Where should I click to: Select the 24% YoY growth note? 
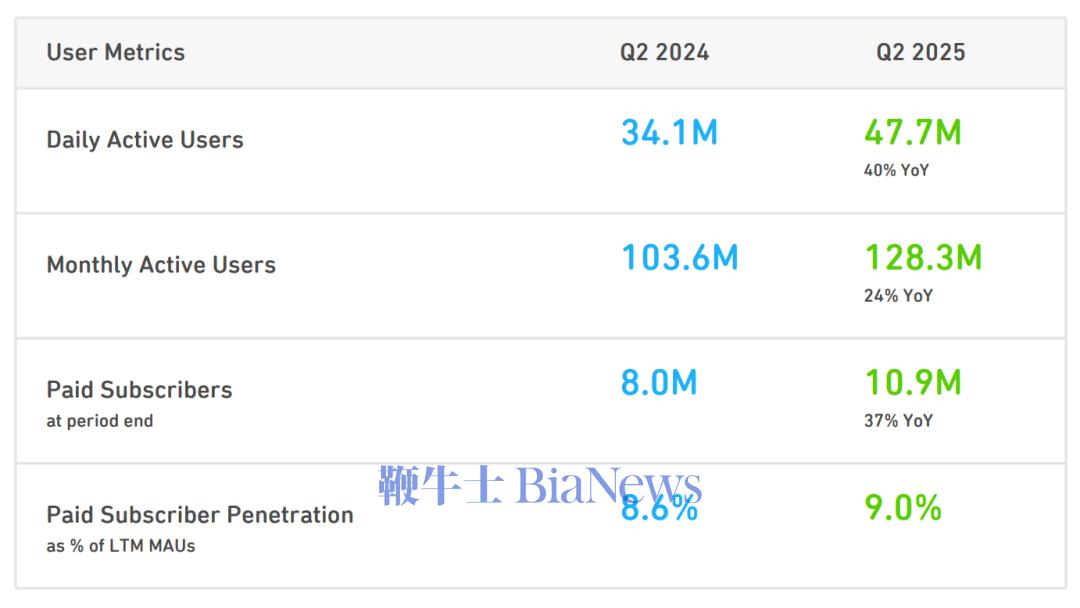[x=898, y=295]
